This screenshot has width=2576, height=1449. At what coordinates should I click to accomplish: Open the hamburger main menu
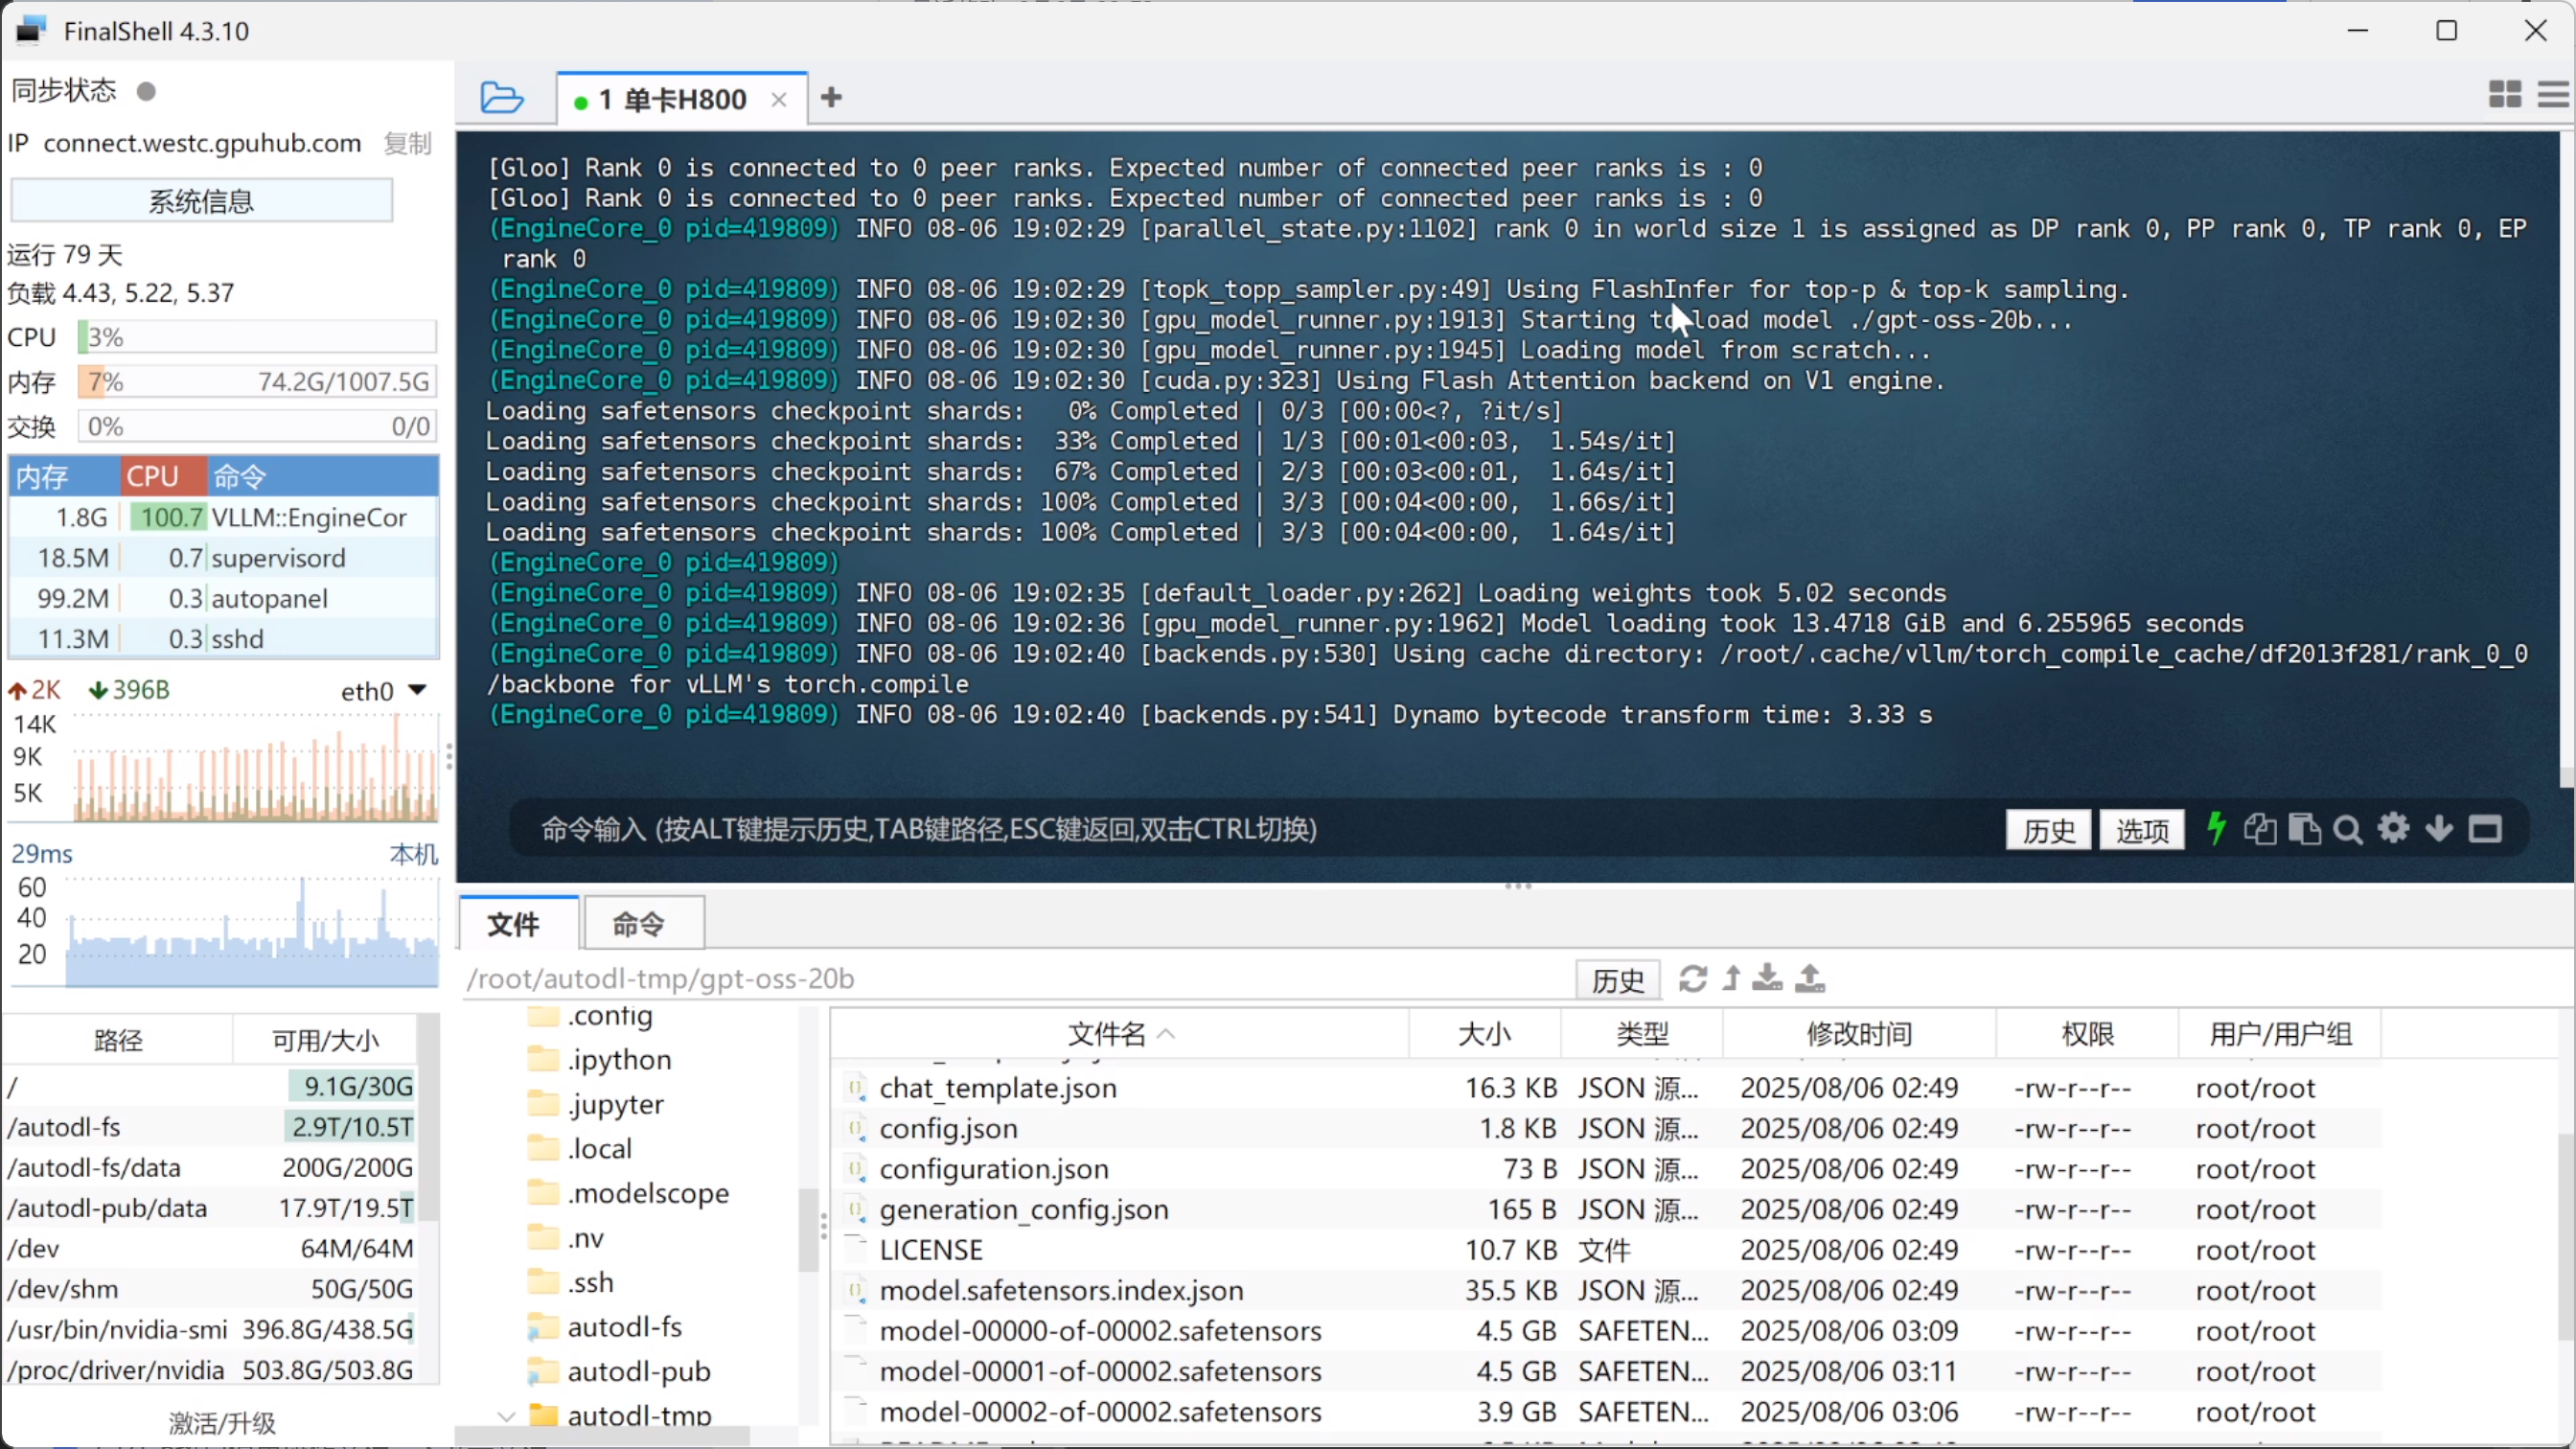pyautogui.click(x=2554, y=95)
